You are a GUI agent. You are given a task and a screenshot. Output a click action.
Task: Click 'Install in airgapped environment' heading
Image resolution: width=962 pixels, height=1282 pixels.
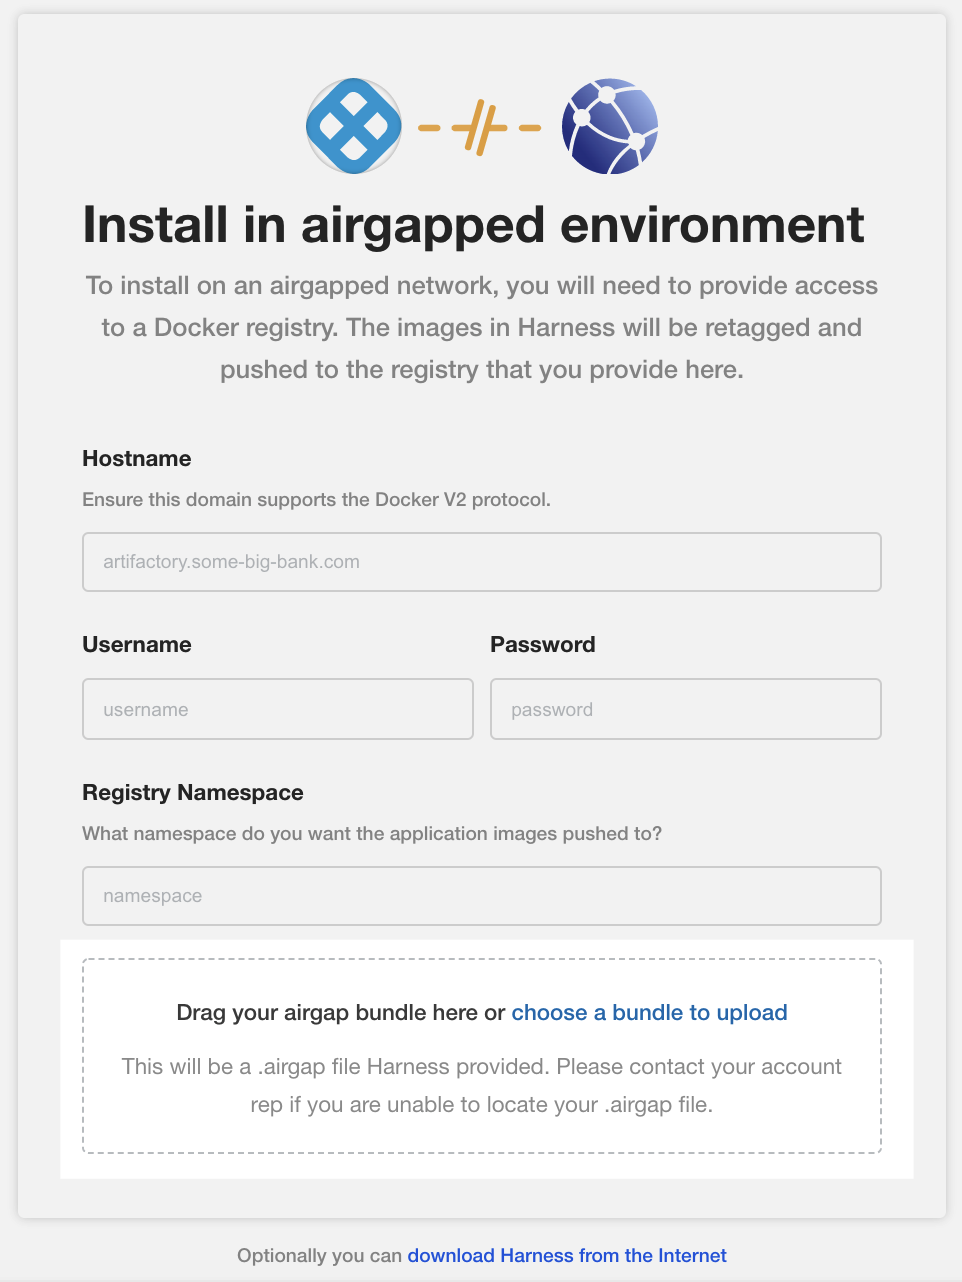tap(474, 224)
